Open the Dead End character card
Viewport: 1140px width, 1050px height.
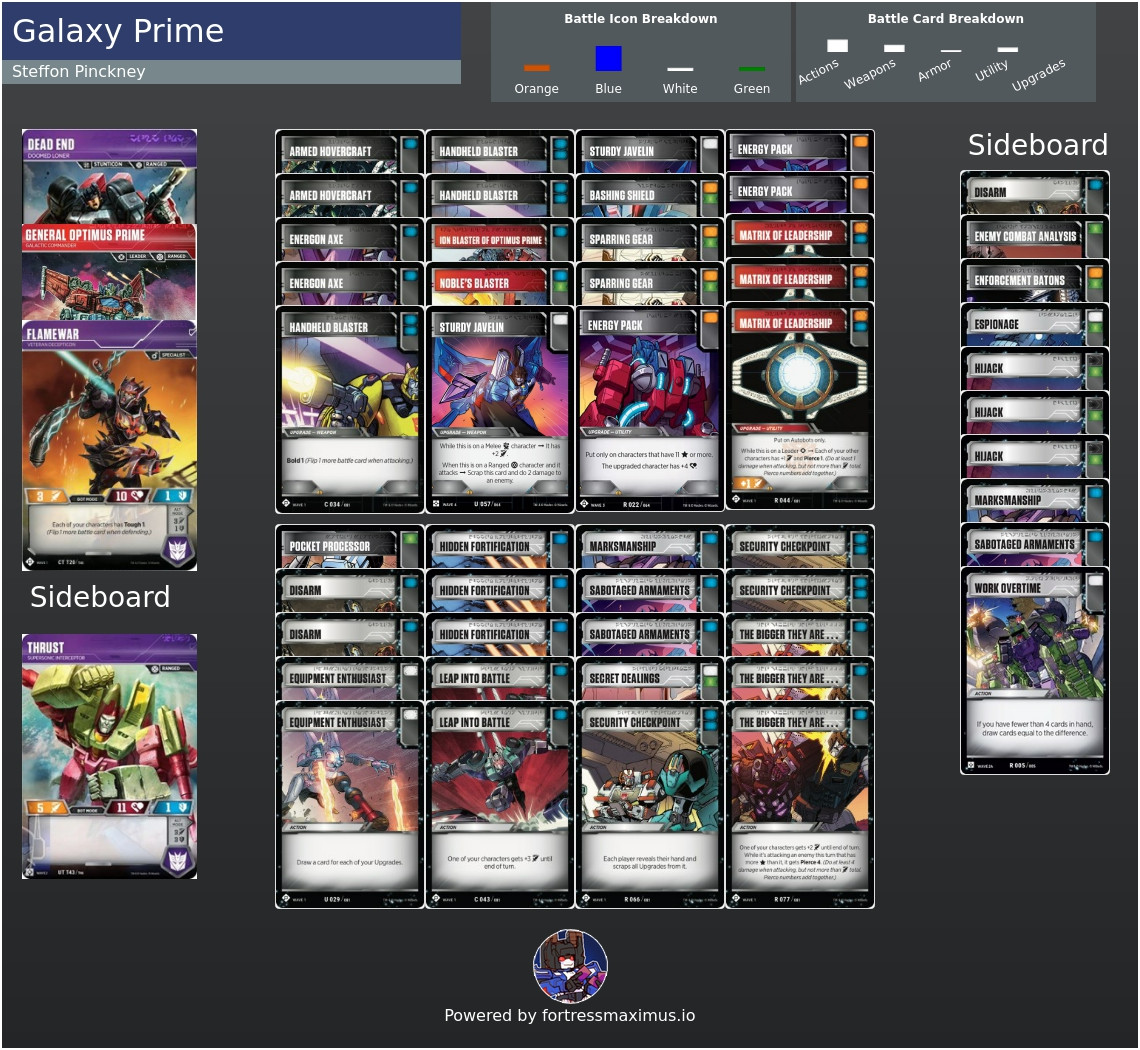(x=109, y=177)
